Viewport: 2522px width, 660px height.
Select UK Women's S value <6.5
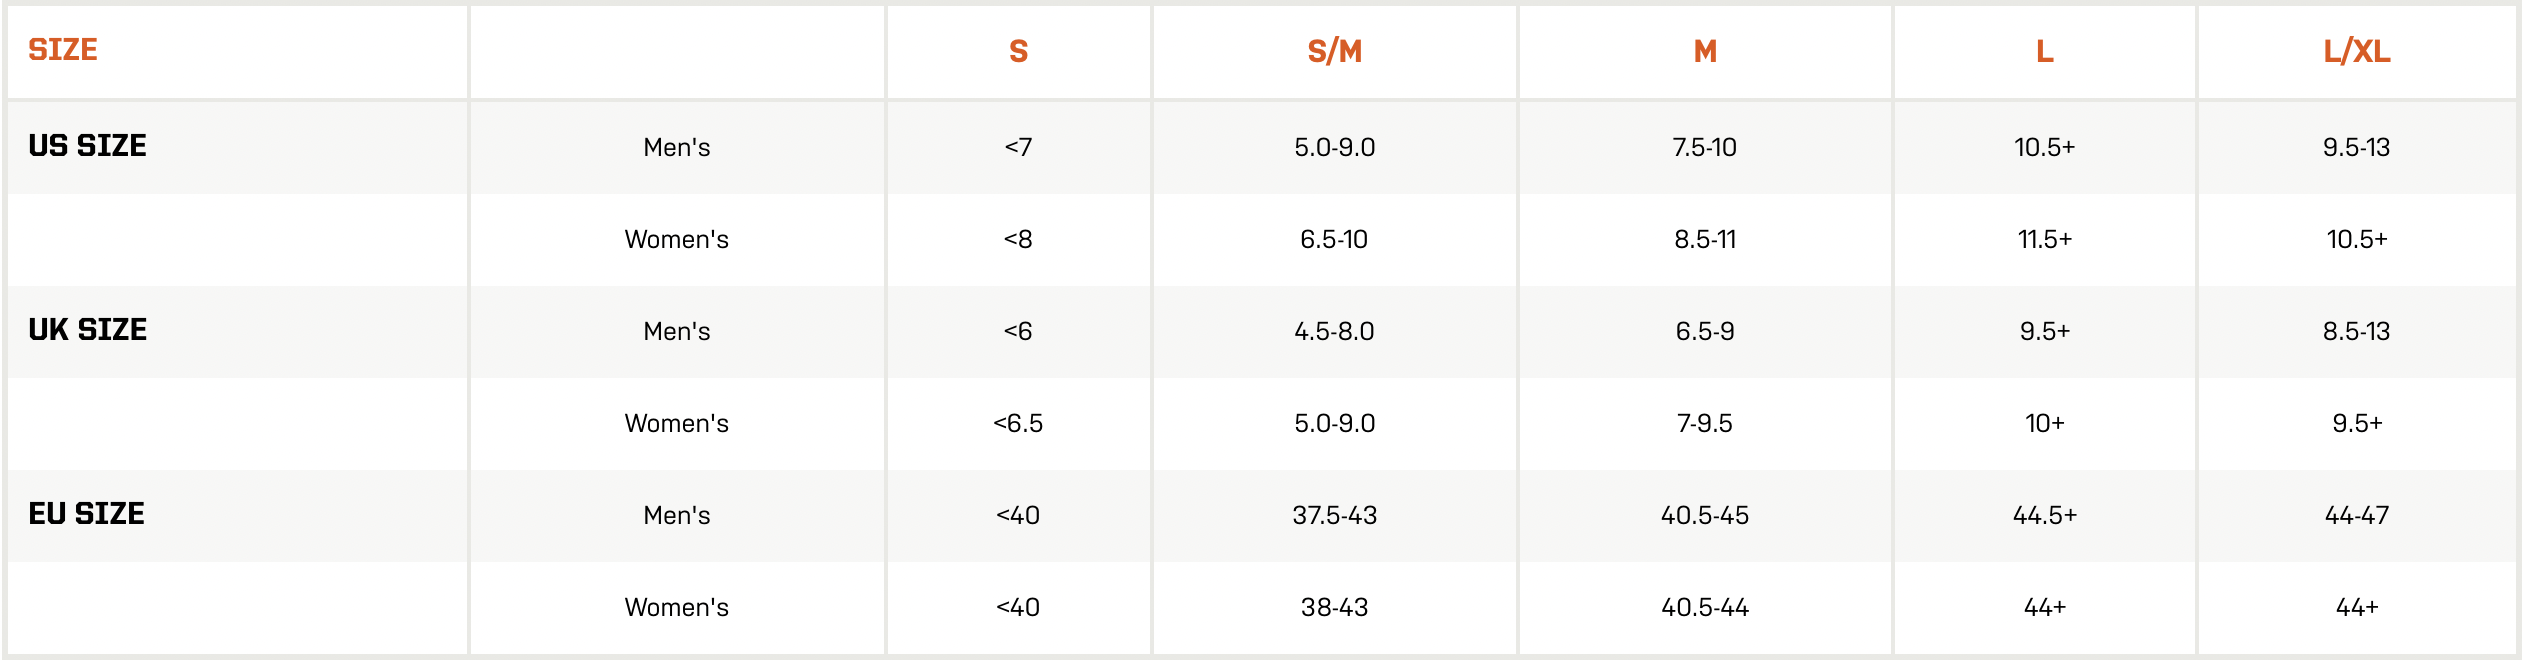[x=1018, y=423]
